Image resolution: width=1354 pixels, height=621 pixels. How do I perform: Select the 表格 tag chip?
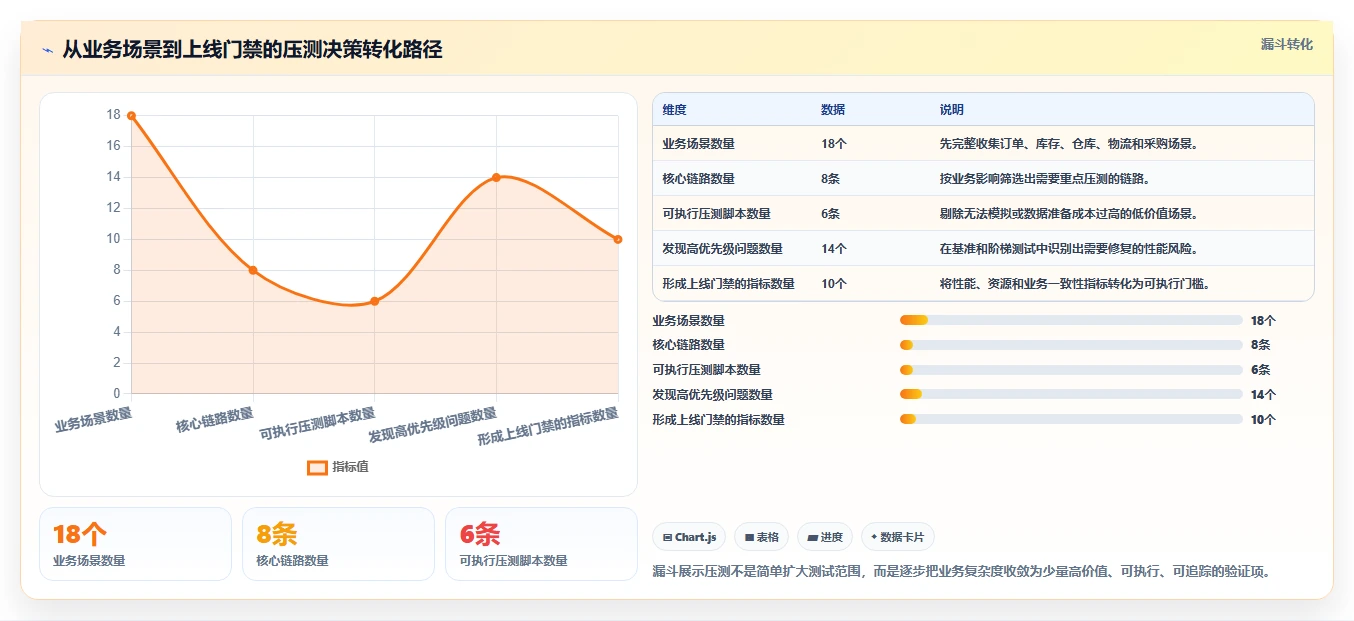(x=761, y=537)
